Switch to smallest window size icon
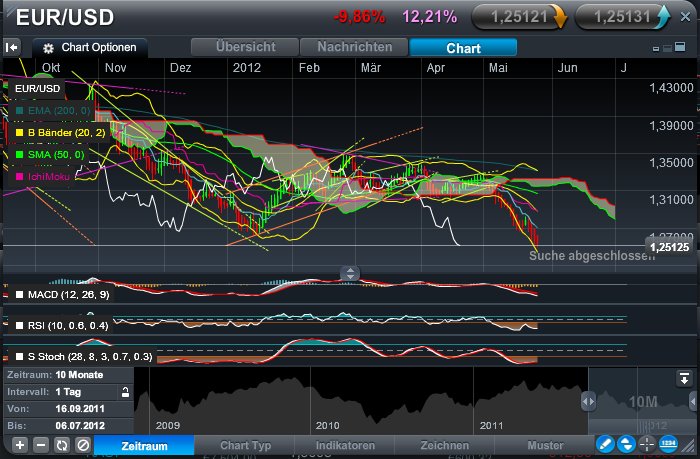This screenshot has width=700, height=459. (x=656, y=49)
